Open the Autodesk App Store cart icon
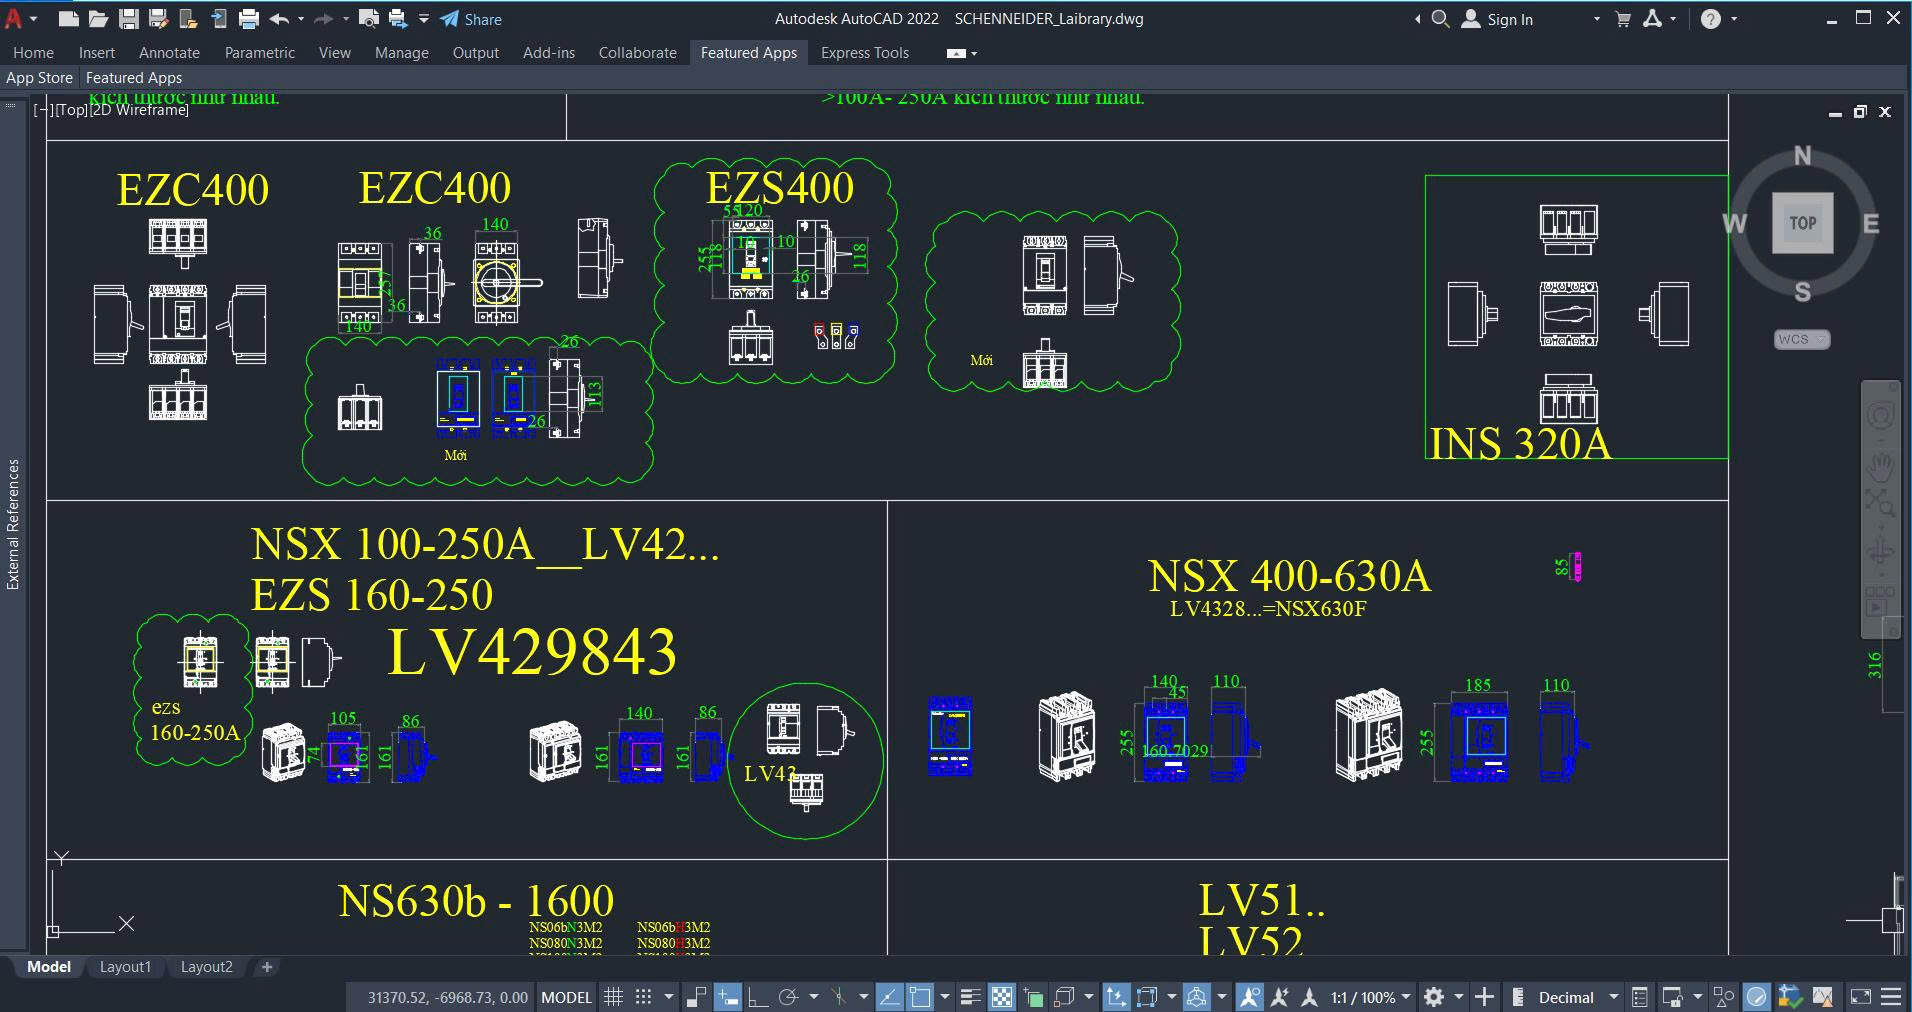The image size is (1912, 1012). coord(1623,19)
